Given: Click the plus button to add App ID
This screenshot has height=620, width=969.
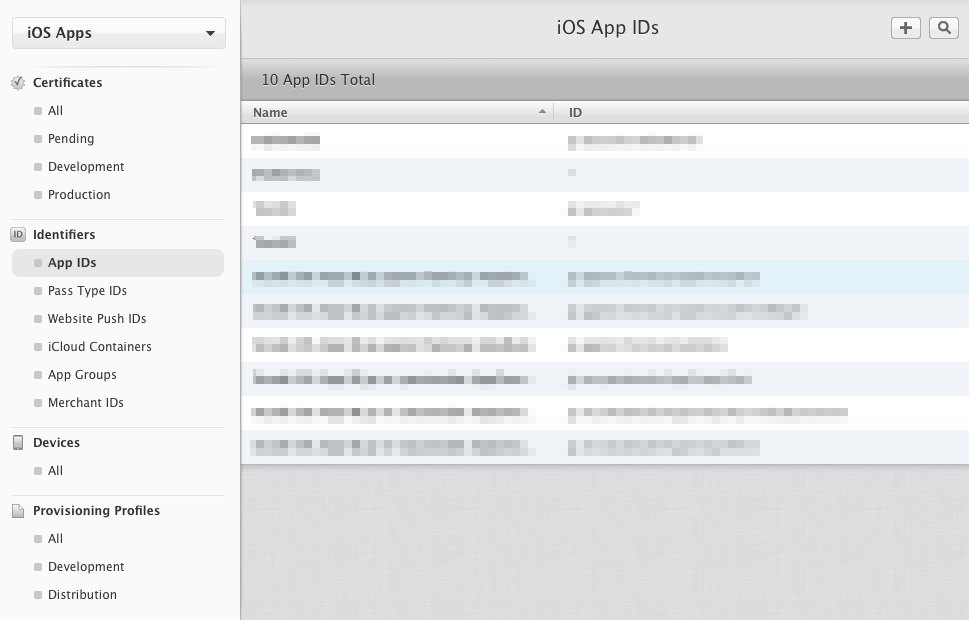Looking at the screenshot, I should [905, 28].
